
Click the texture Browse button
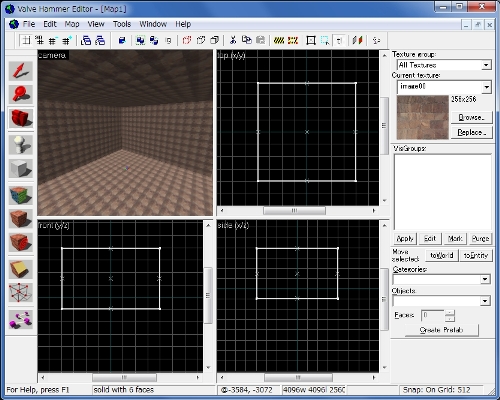pyautogui.click(x=471, y=117)
